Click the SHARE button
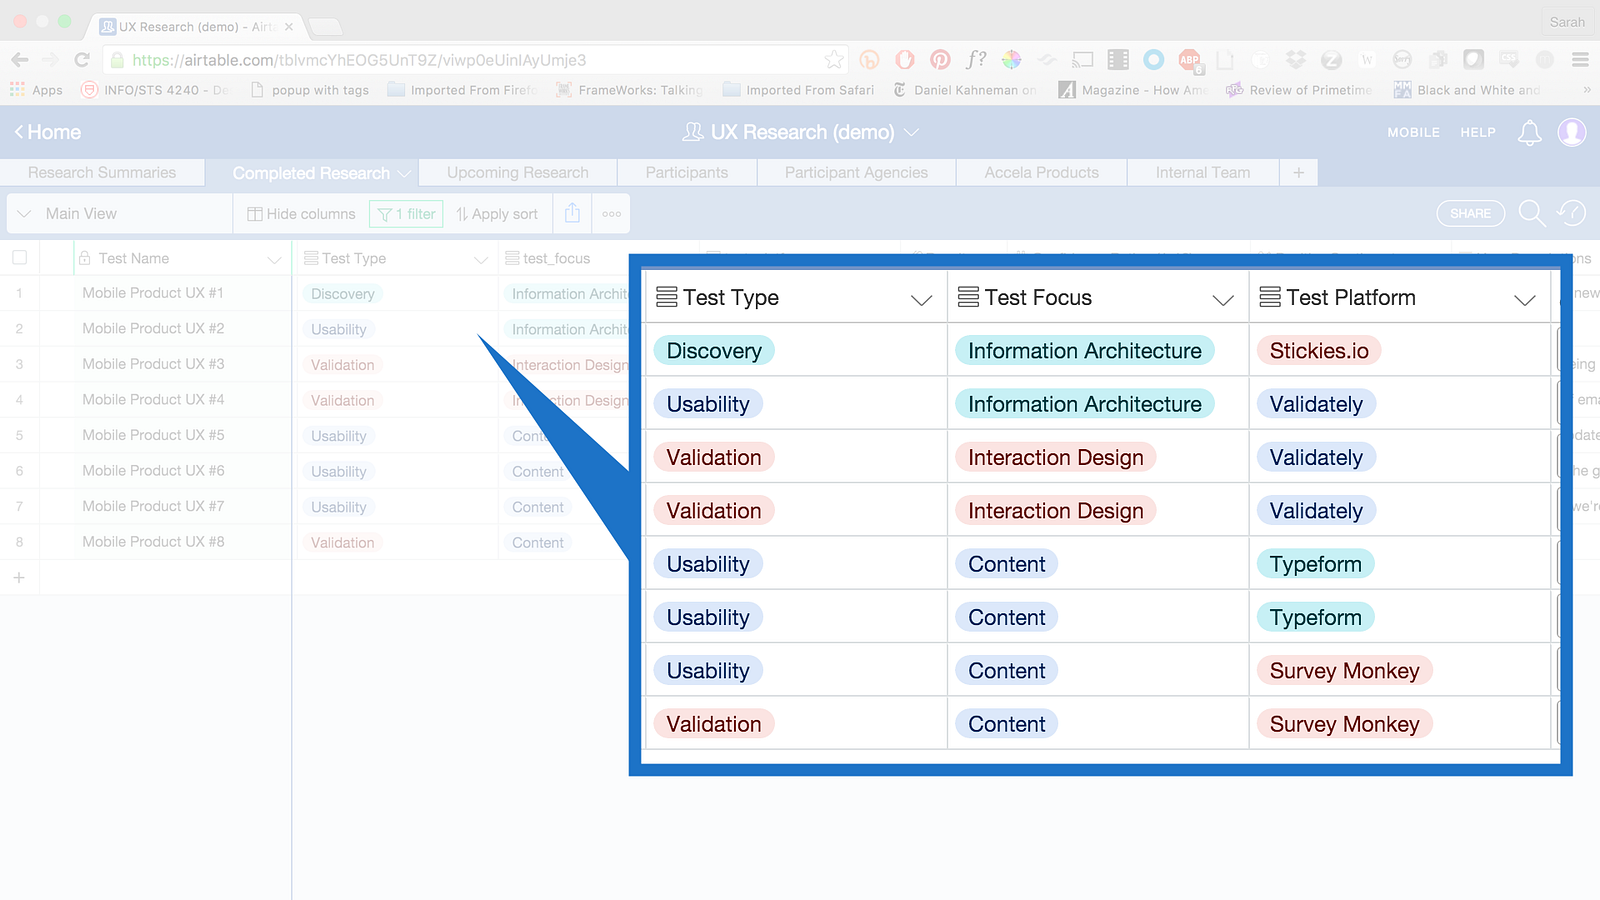 point(1470,213)
